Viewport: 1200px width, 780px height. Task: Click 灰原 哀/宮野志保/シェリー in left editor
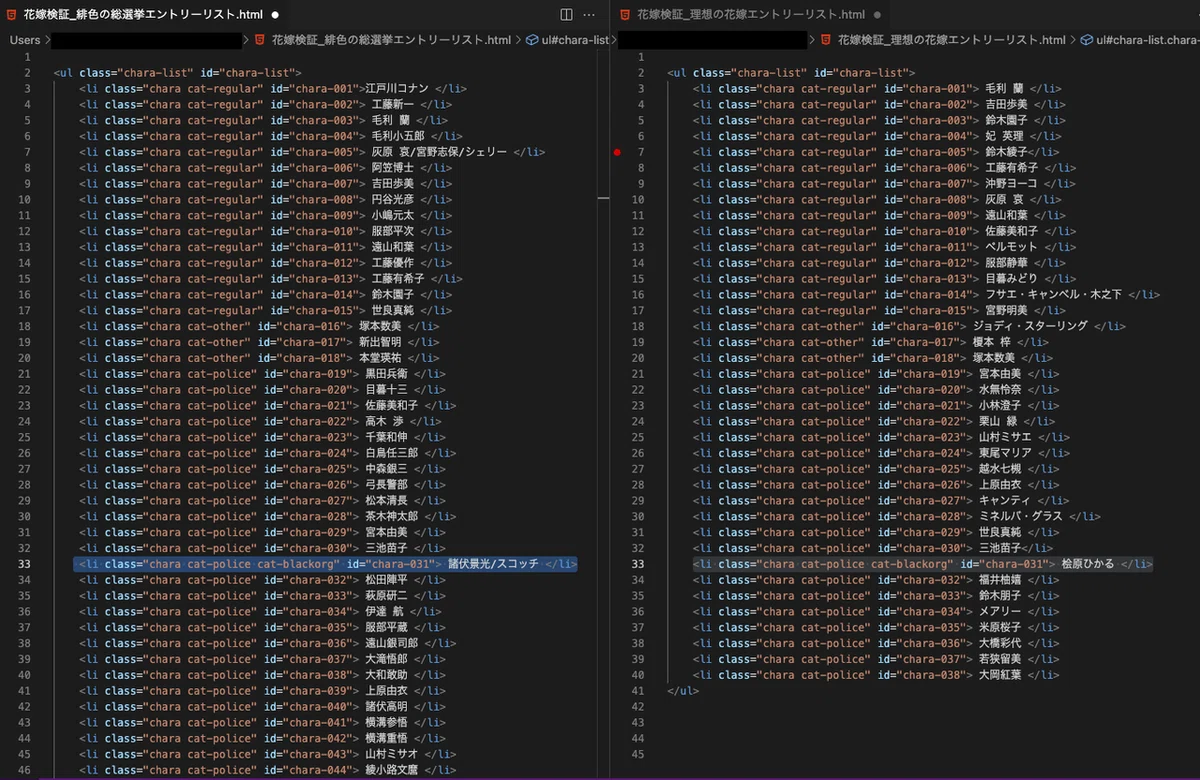[x=440, y=152]
